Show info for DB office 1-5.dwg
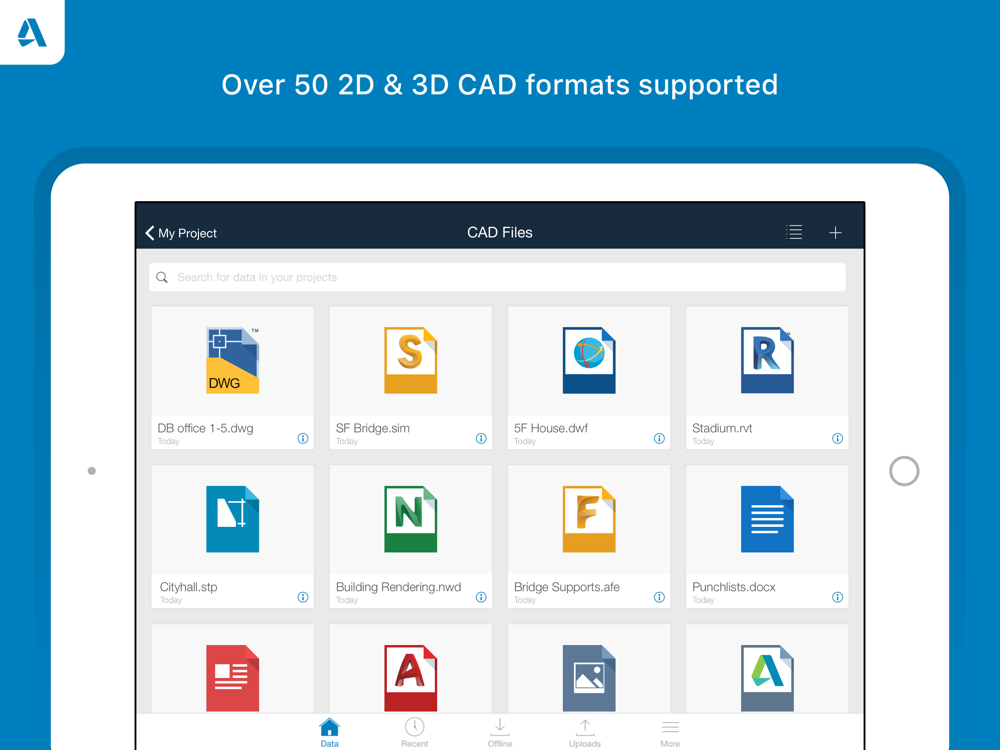Image resolution: width=1000 pixels, height=750 pixels. click(303, 438)
